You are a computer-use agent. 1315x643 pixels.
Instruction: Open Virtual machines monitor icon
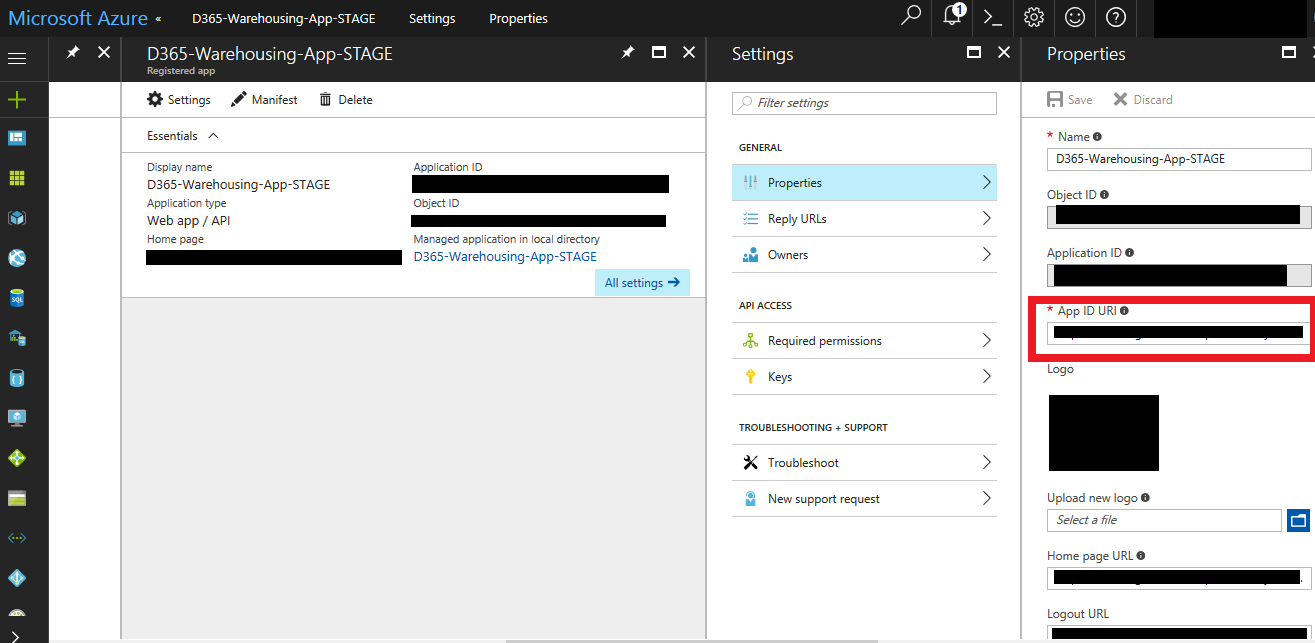(17, 418)
